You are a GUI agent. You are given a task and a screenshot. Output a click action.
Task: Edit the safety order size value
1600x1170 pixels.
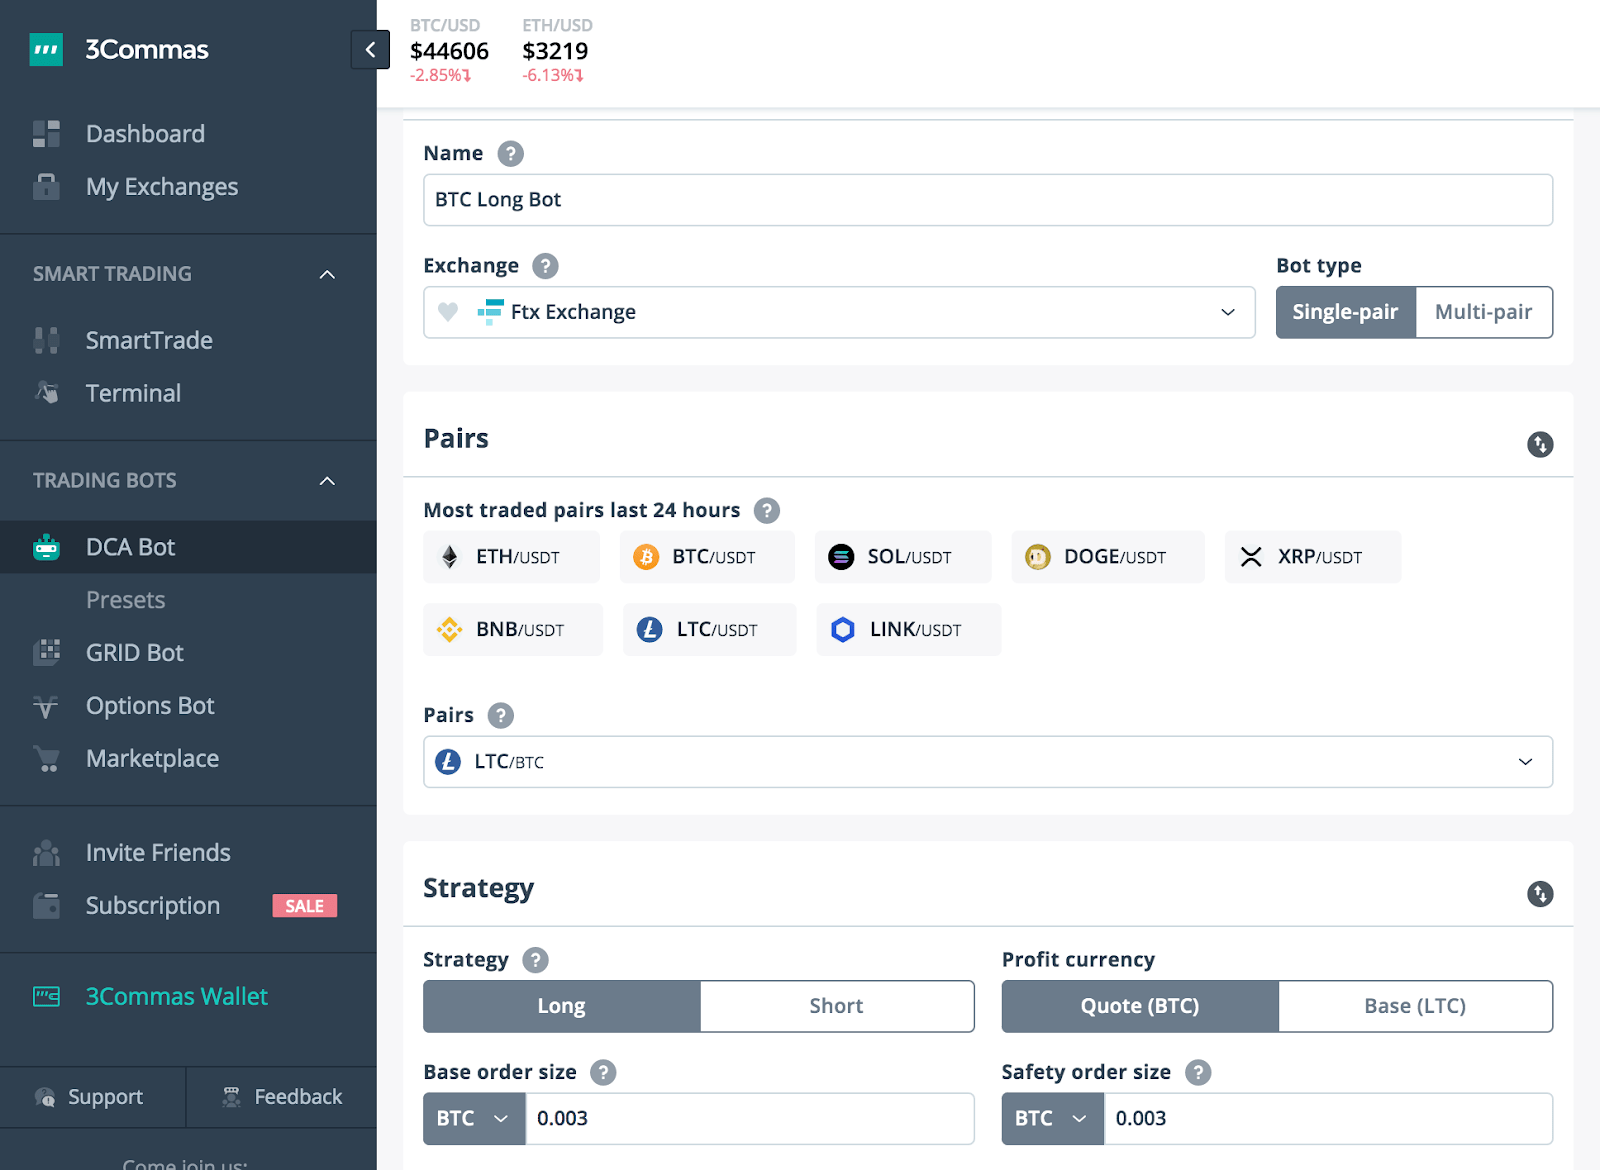pos(1328,1118)
